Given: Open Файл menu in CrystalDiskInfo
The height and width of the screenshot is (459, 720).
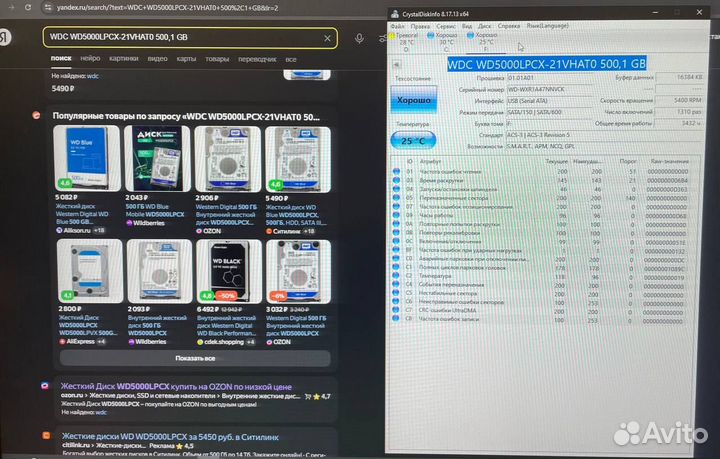Looking at the screenshot, I should coord(398,26).
